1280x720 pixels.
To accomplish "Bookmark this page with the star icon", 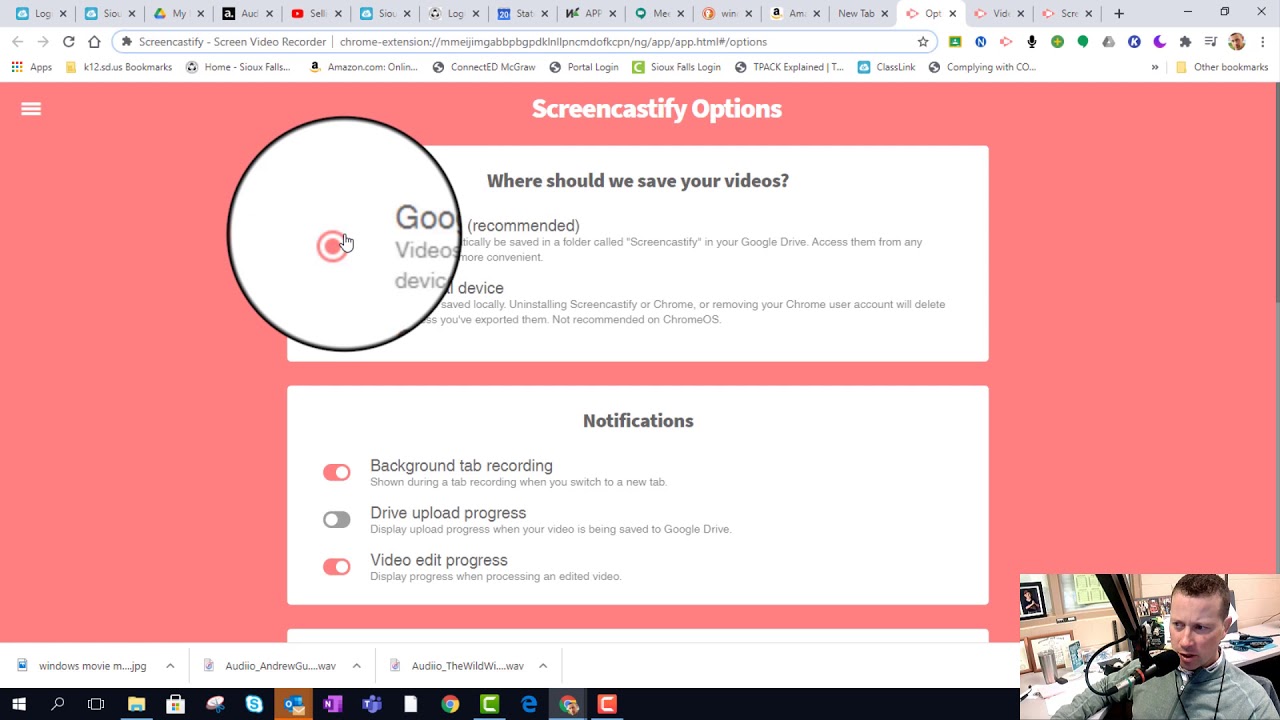I will click(x=923, y=42).
